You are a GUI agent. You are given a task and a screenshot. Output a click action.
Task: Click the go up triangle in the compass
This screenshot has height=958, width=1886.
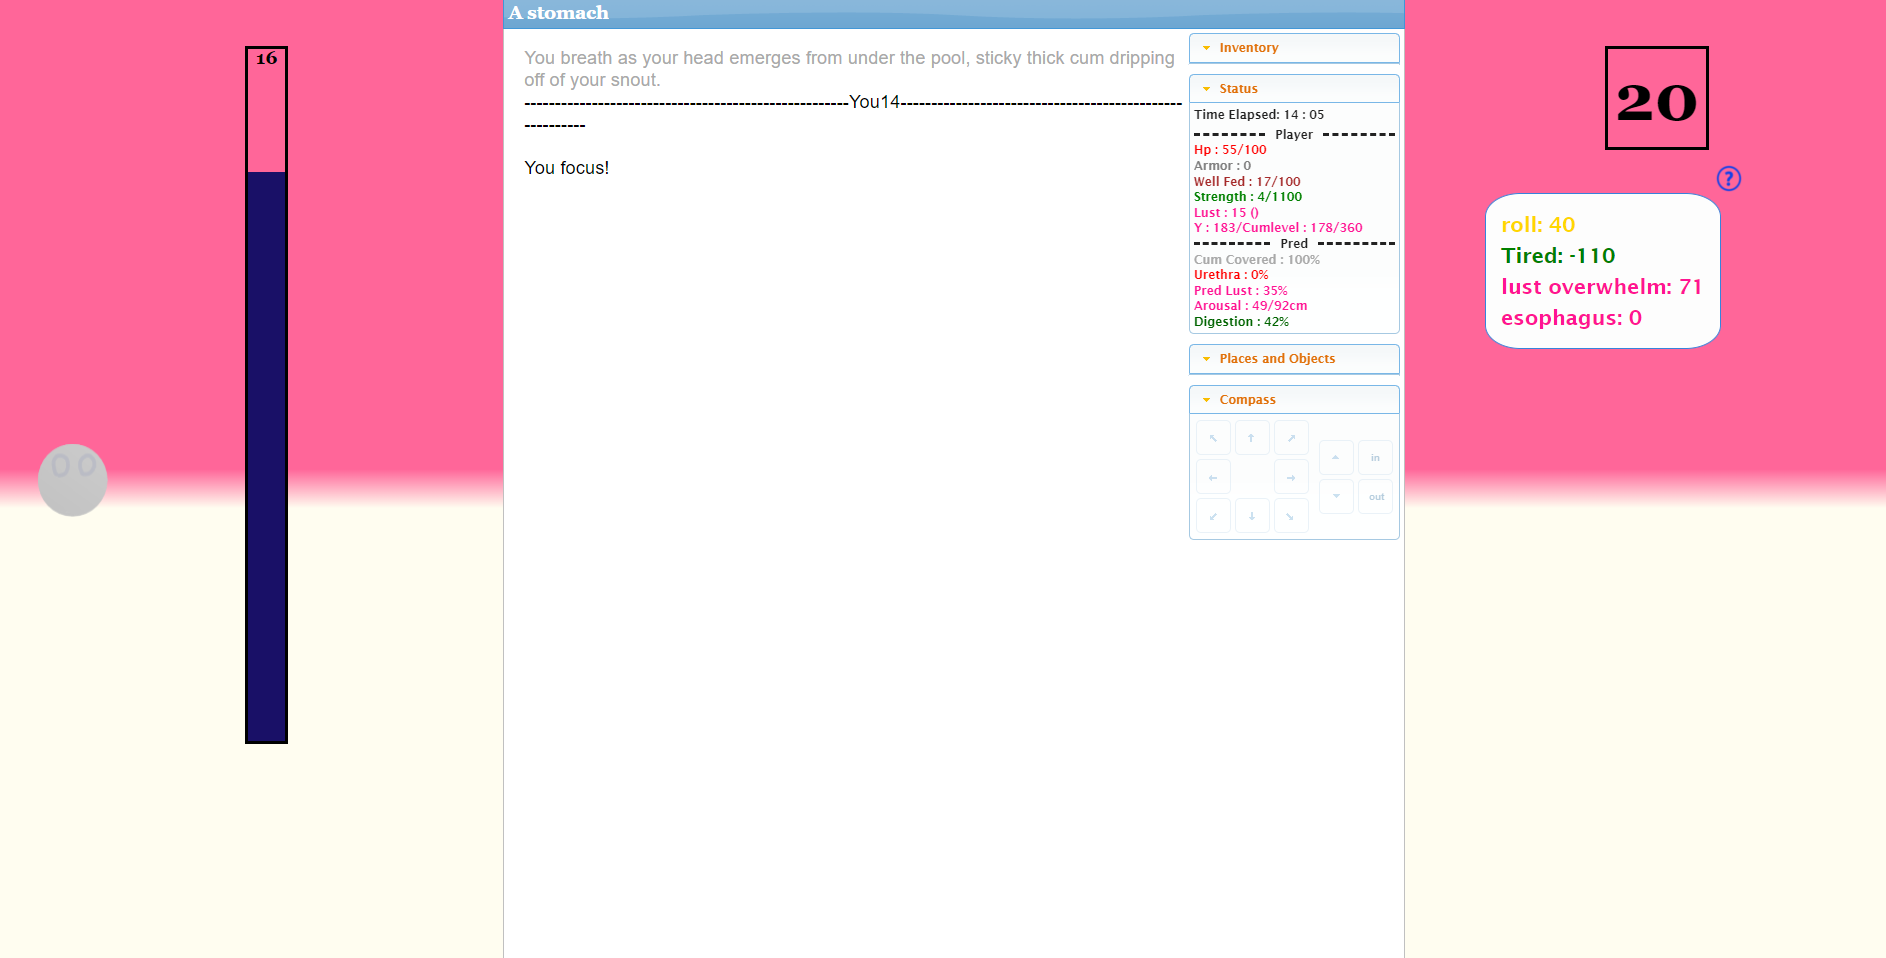(x=1336, y=457)
